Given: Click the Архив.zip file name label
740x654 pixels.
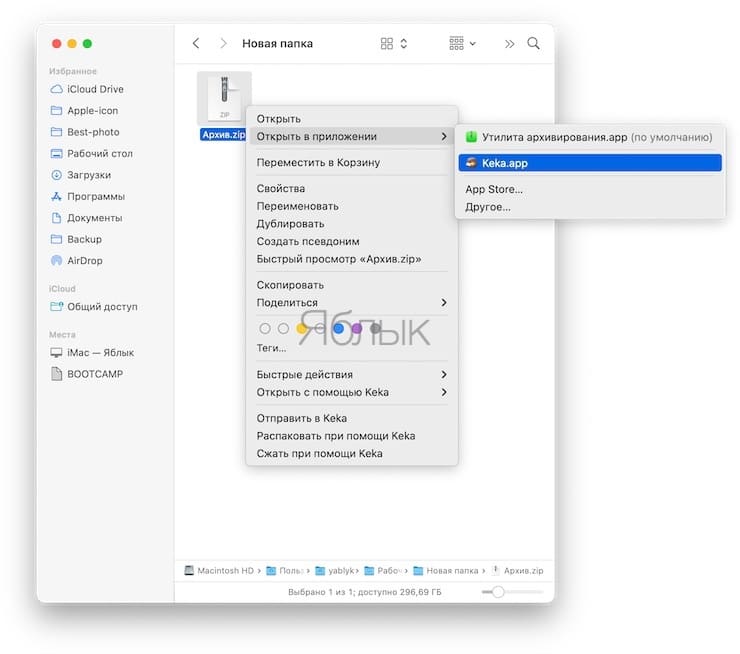Looking at the screenshot, I should (224, 134).
